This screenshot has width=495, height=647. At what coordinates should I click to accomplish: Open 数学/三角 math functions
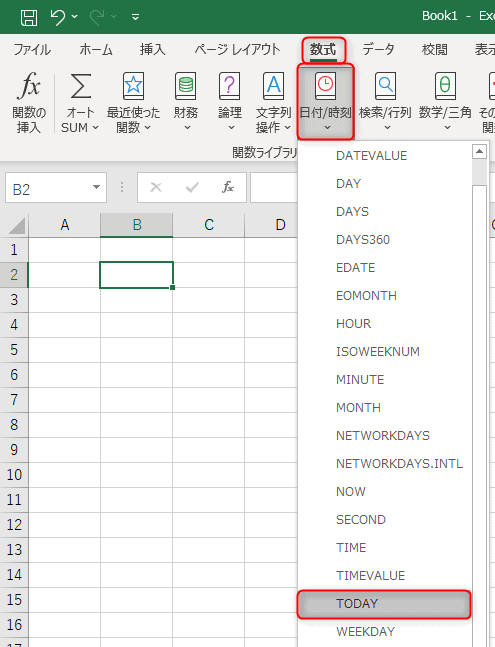click(x=445, y=102)
